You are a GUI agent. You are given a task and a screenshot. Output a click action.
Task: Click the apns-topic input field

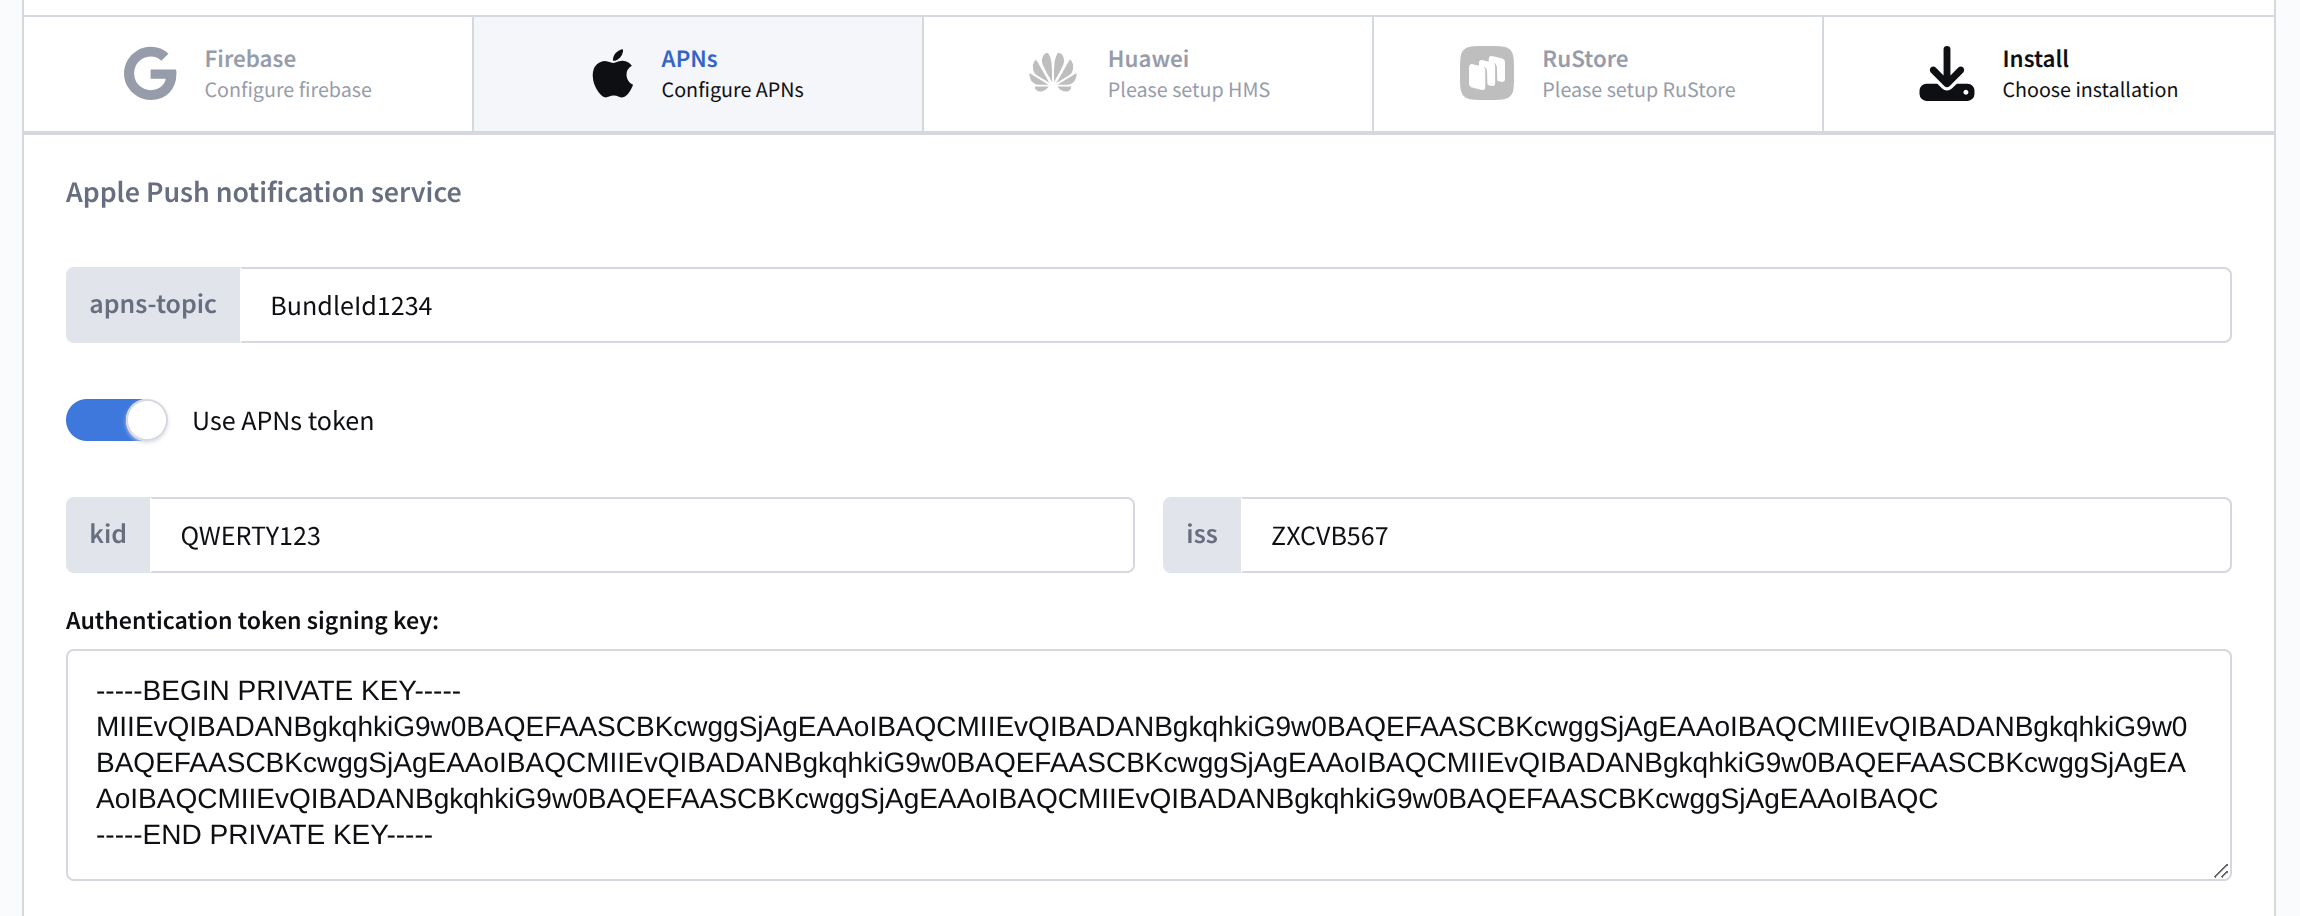coord(1234,306)
